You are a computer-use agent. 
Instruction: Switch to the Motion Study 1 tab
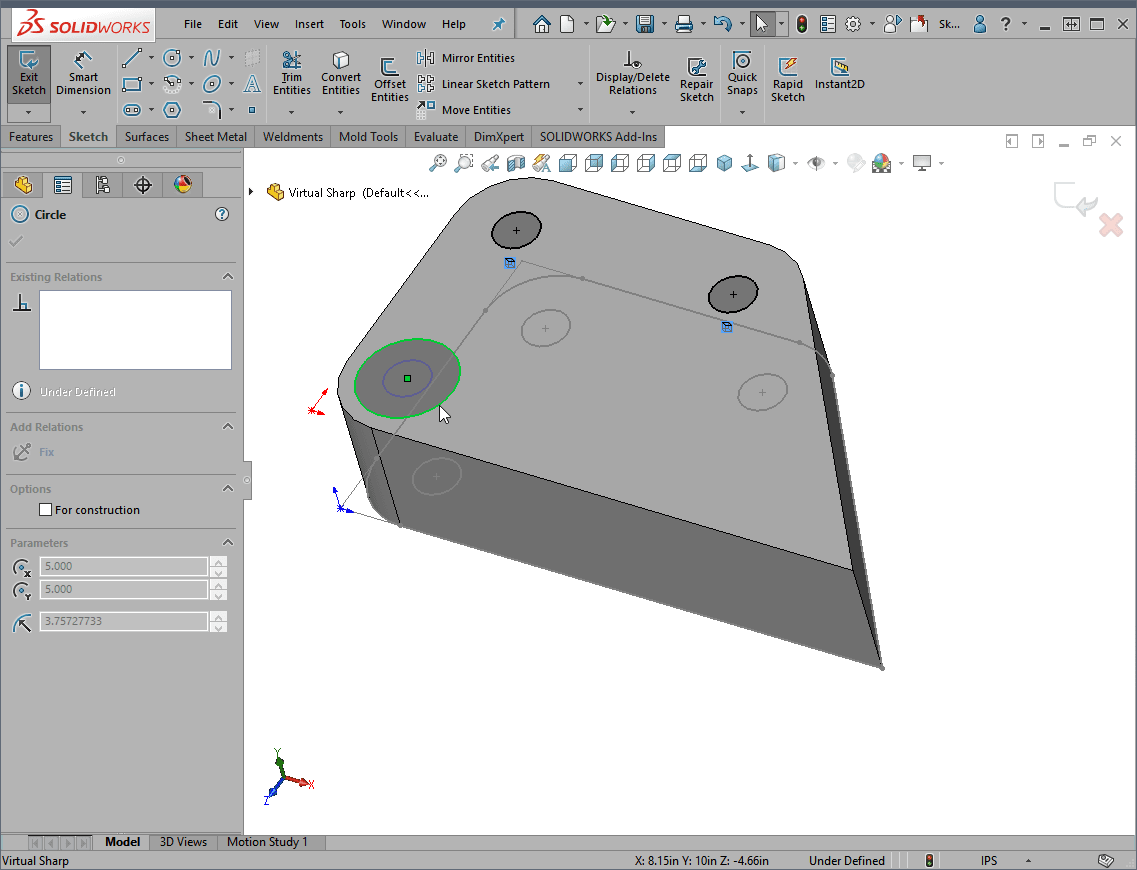[267, 842]
